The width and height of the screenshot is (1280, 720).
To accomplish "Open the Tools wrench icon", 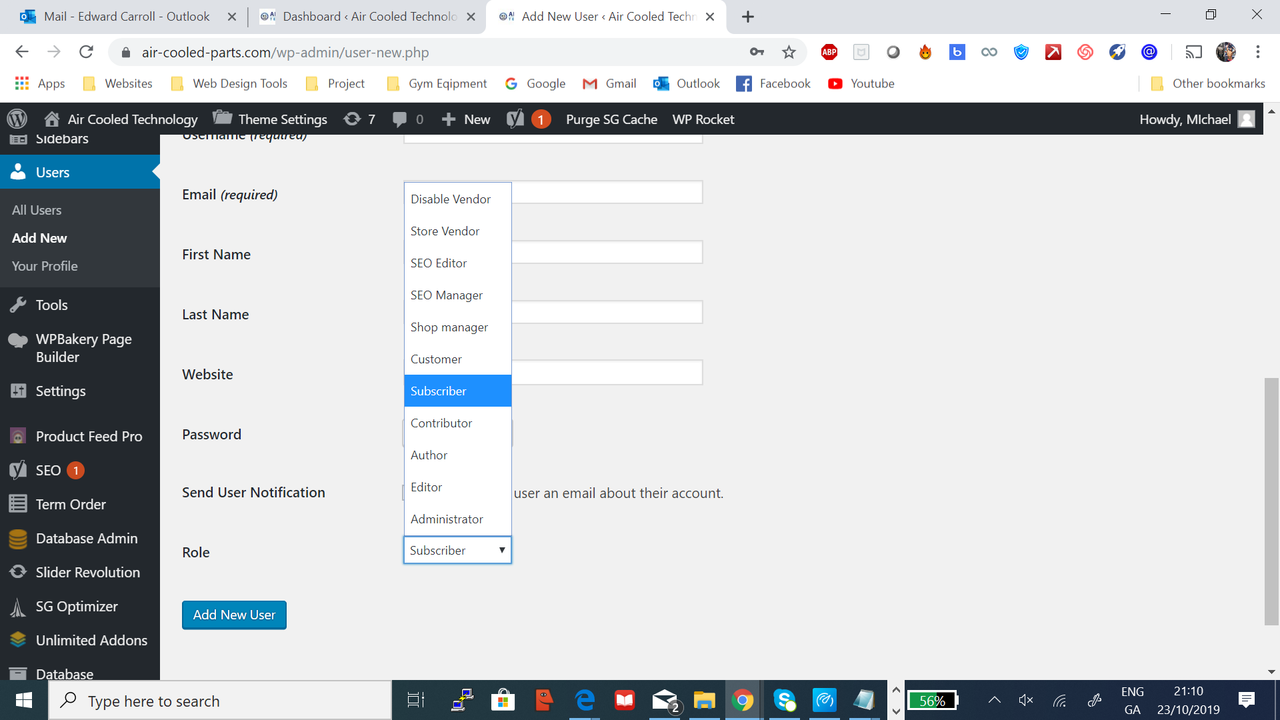I will tap(18, 305).
